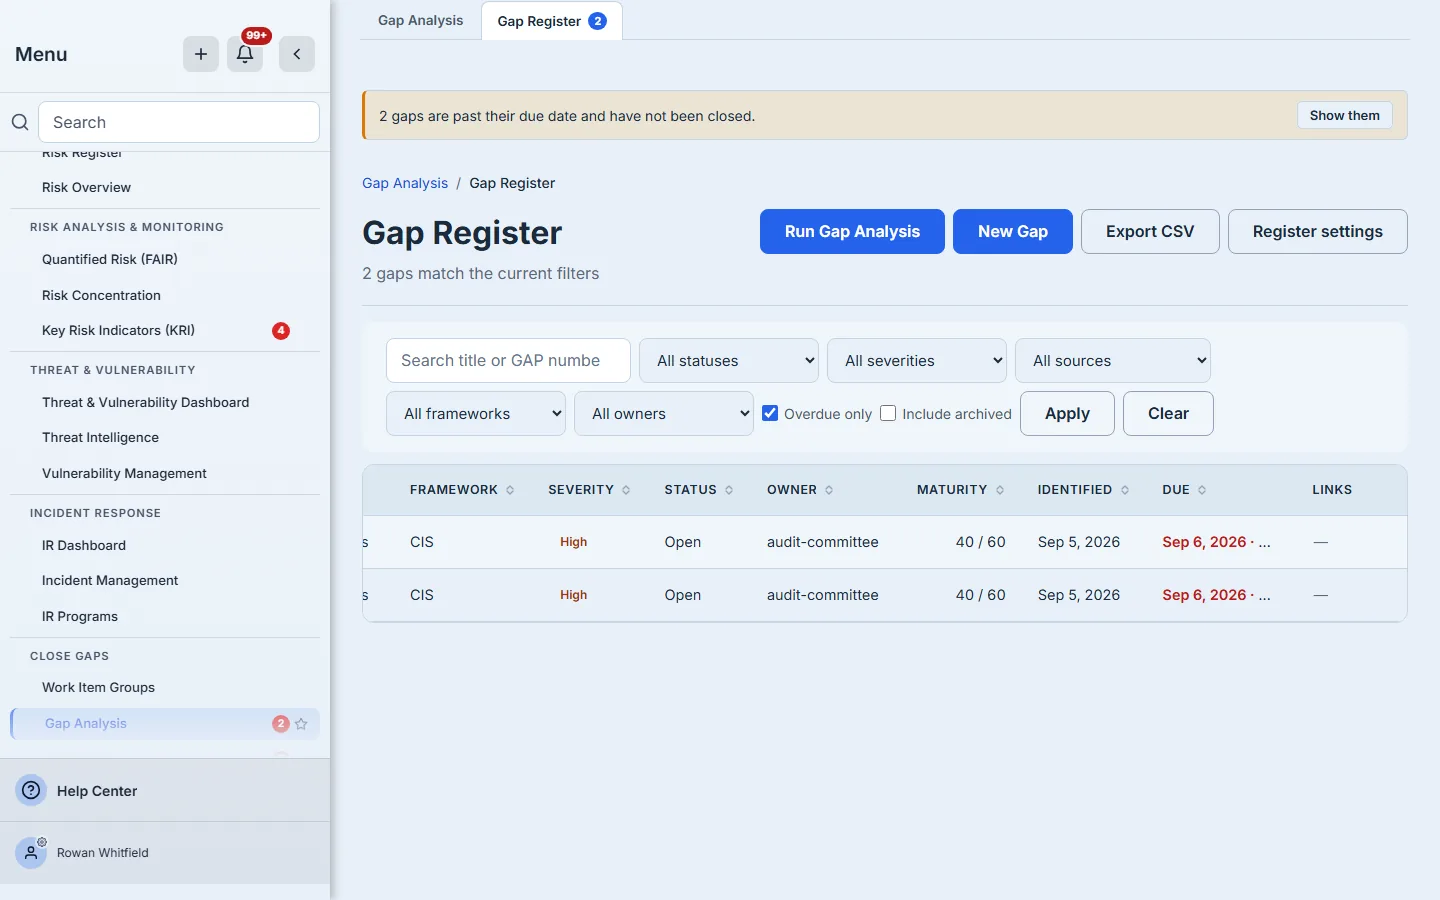Clear the filters
1440x900 pixels.
pyautogui.click(x=1168, y=414)
